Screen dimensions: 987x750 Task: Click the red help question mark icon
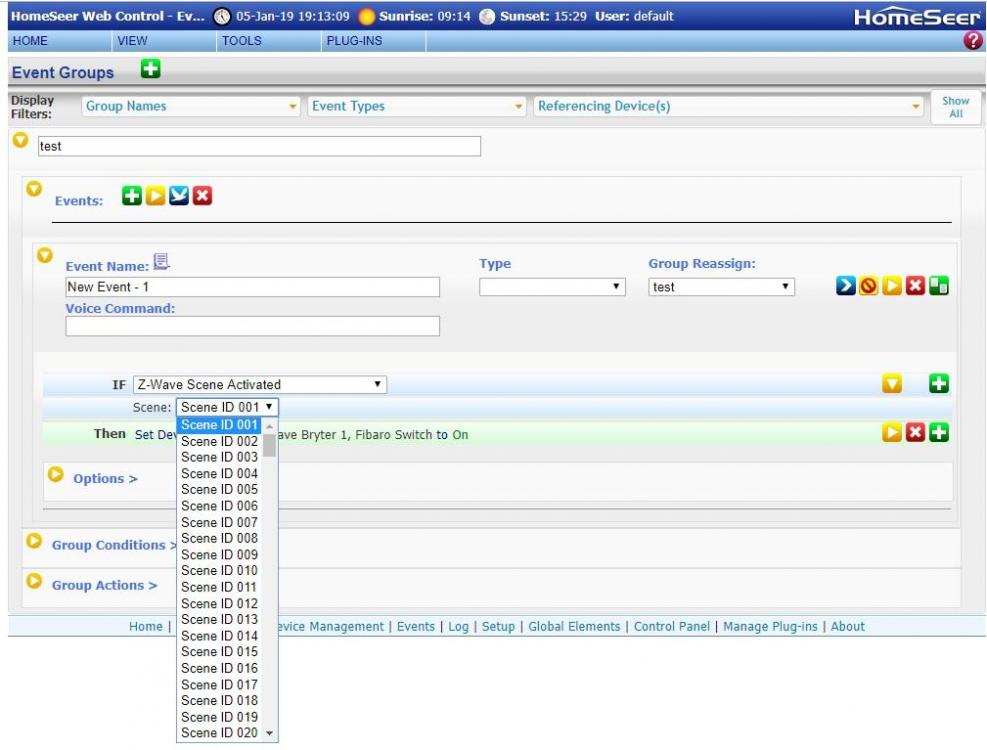pyautogui.click(x=973, y=41)
